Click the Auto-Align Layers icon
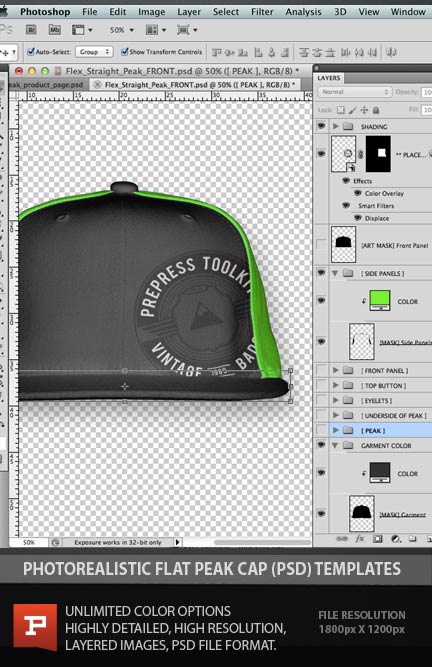432x667 pixels. click(392, 52)
